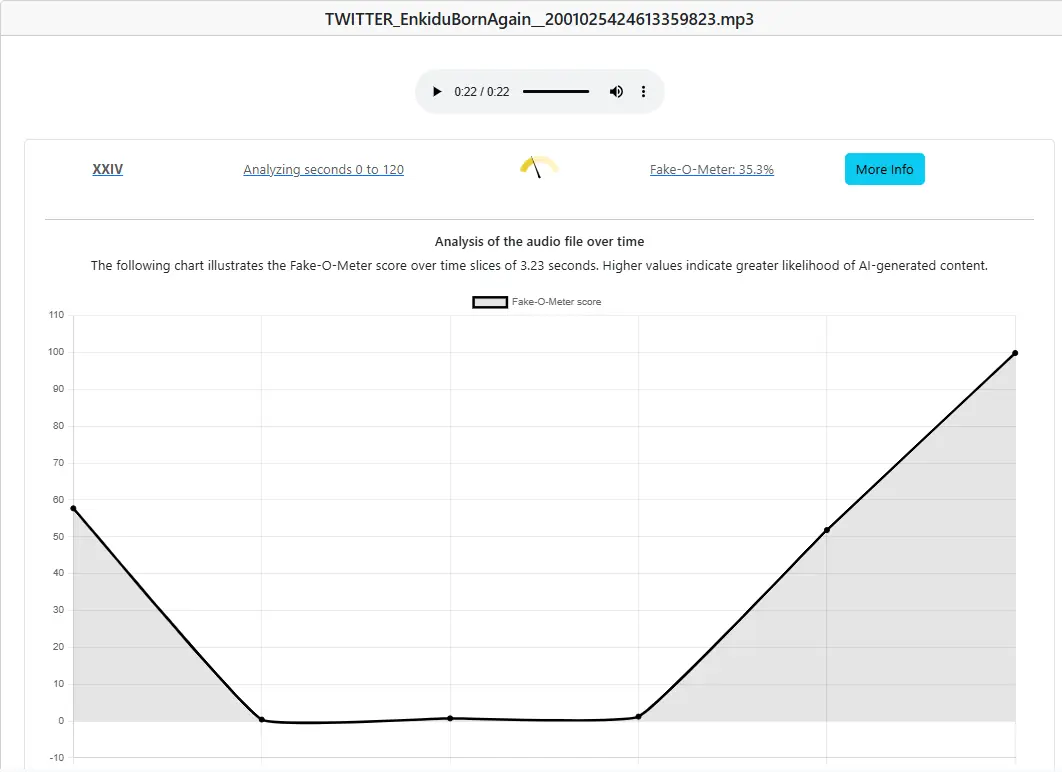The image size is (1062, 772).
Task: Click the 0:22 / 0:22 time display
Action: 481,92
